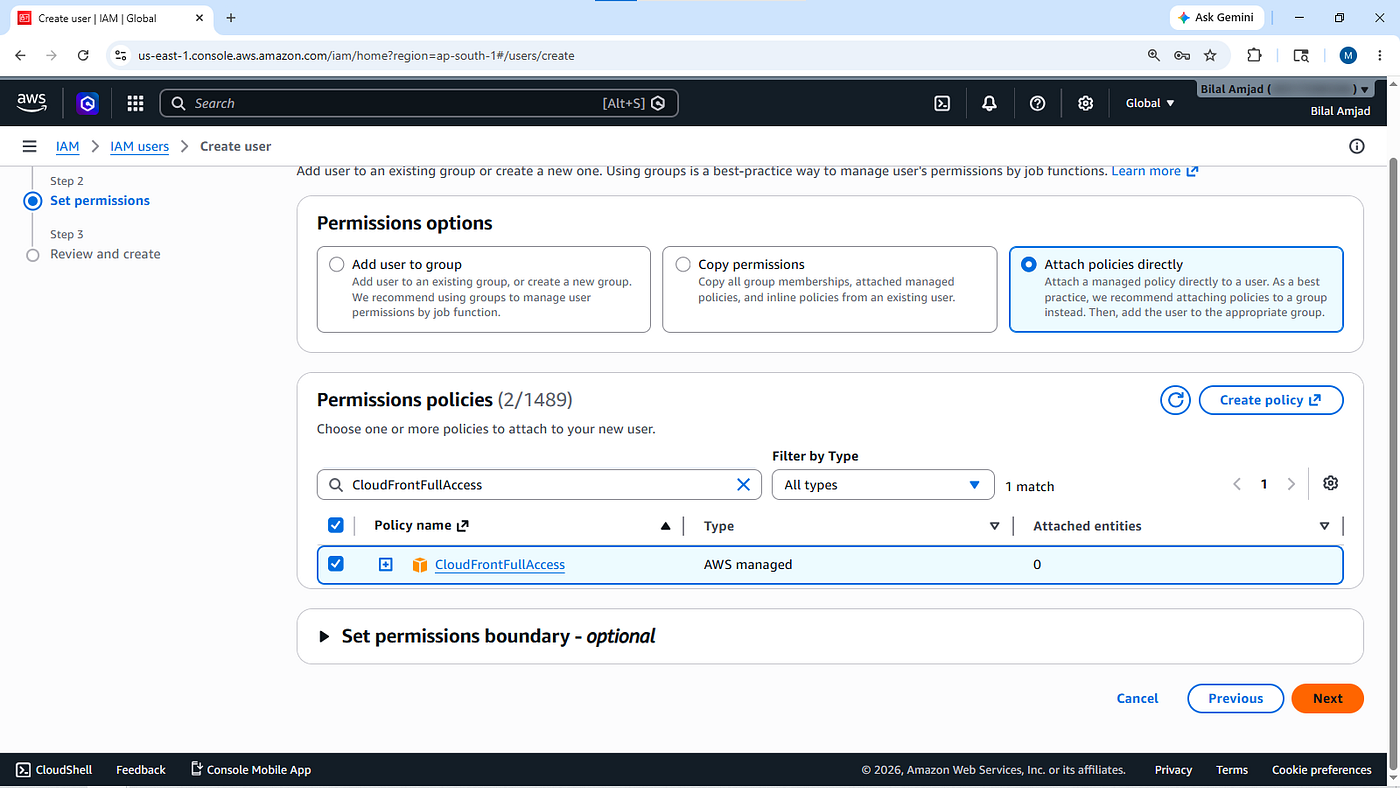
Task: Focus the AWS Search field
Action: pyautogui.click(x=419, y=103)
